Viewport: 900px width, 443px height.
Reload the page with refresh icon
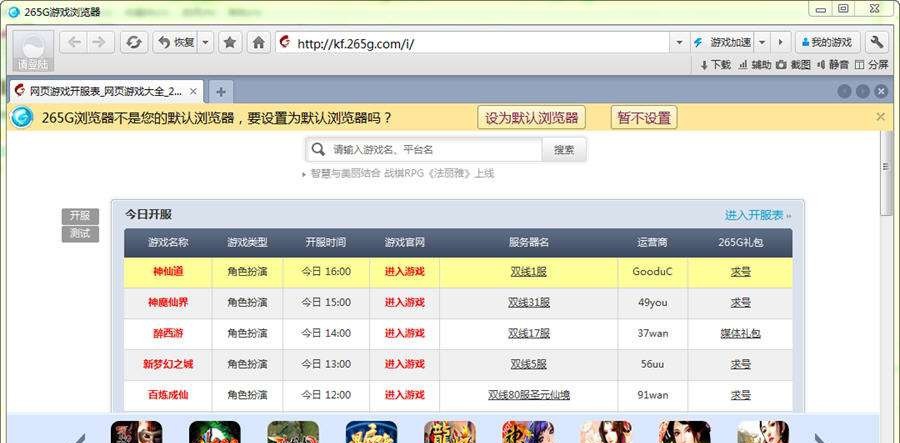tap(134, 42)
